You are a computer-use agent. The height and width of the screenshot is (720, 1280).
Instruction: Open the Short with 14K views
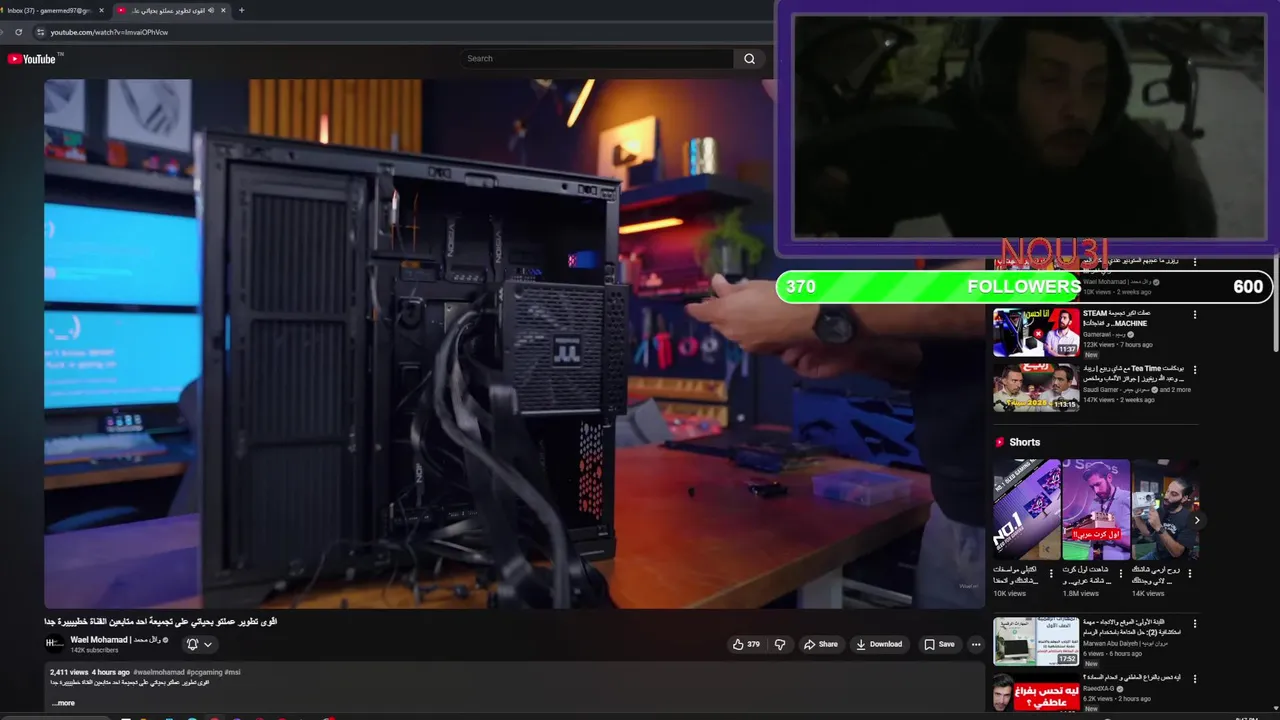point(1165,510)
